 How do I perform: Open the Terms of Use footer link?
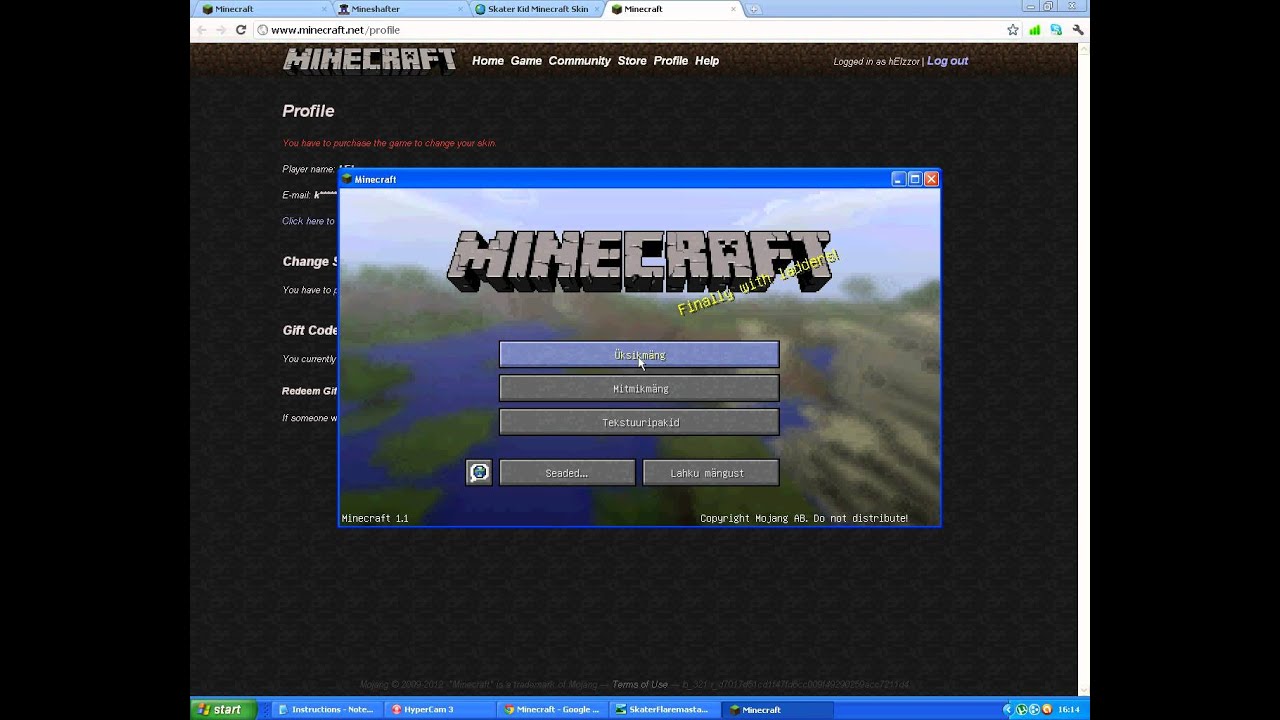click(x=639, y=685)
